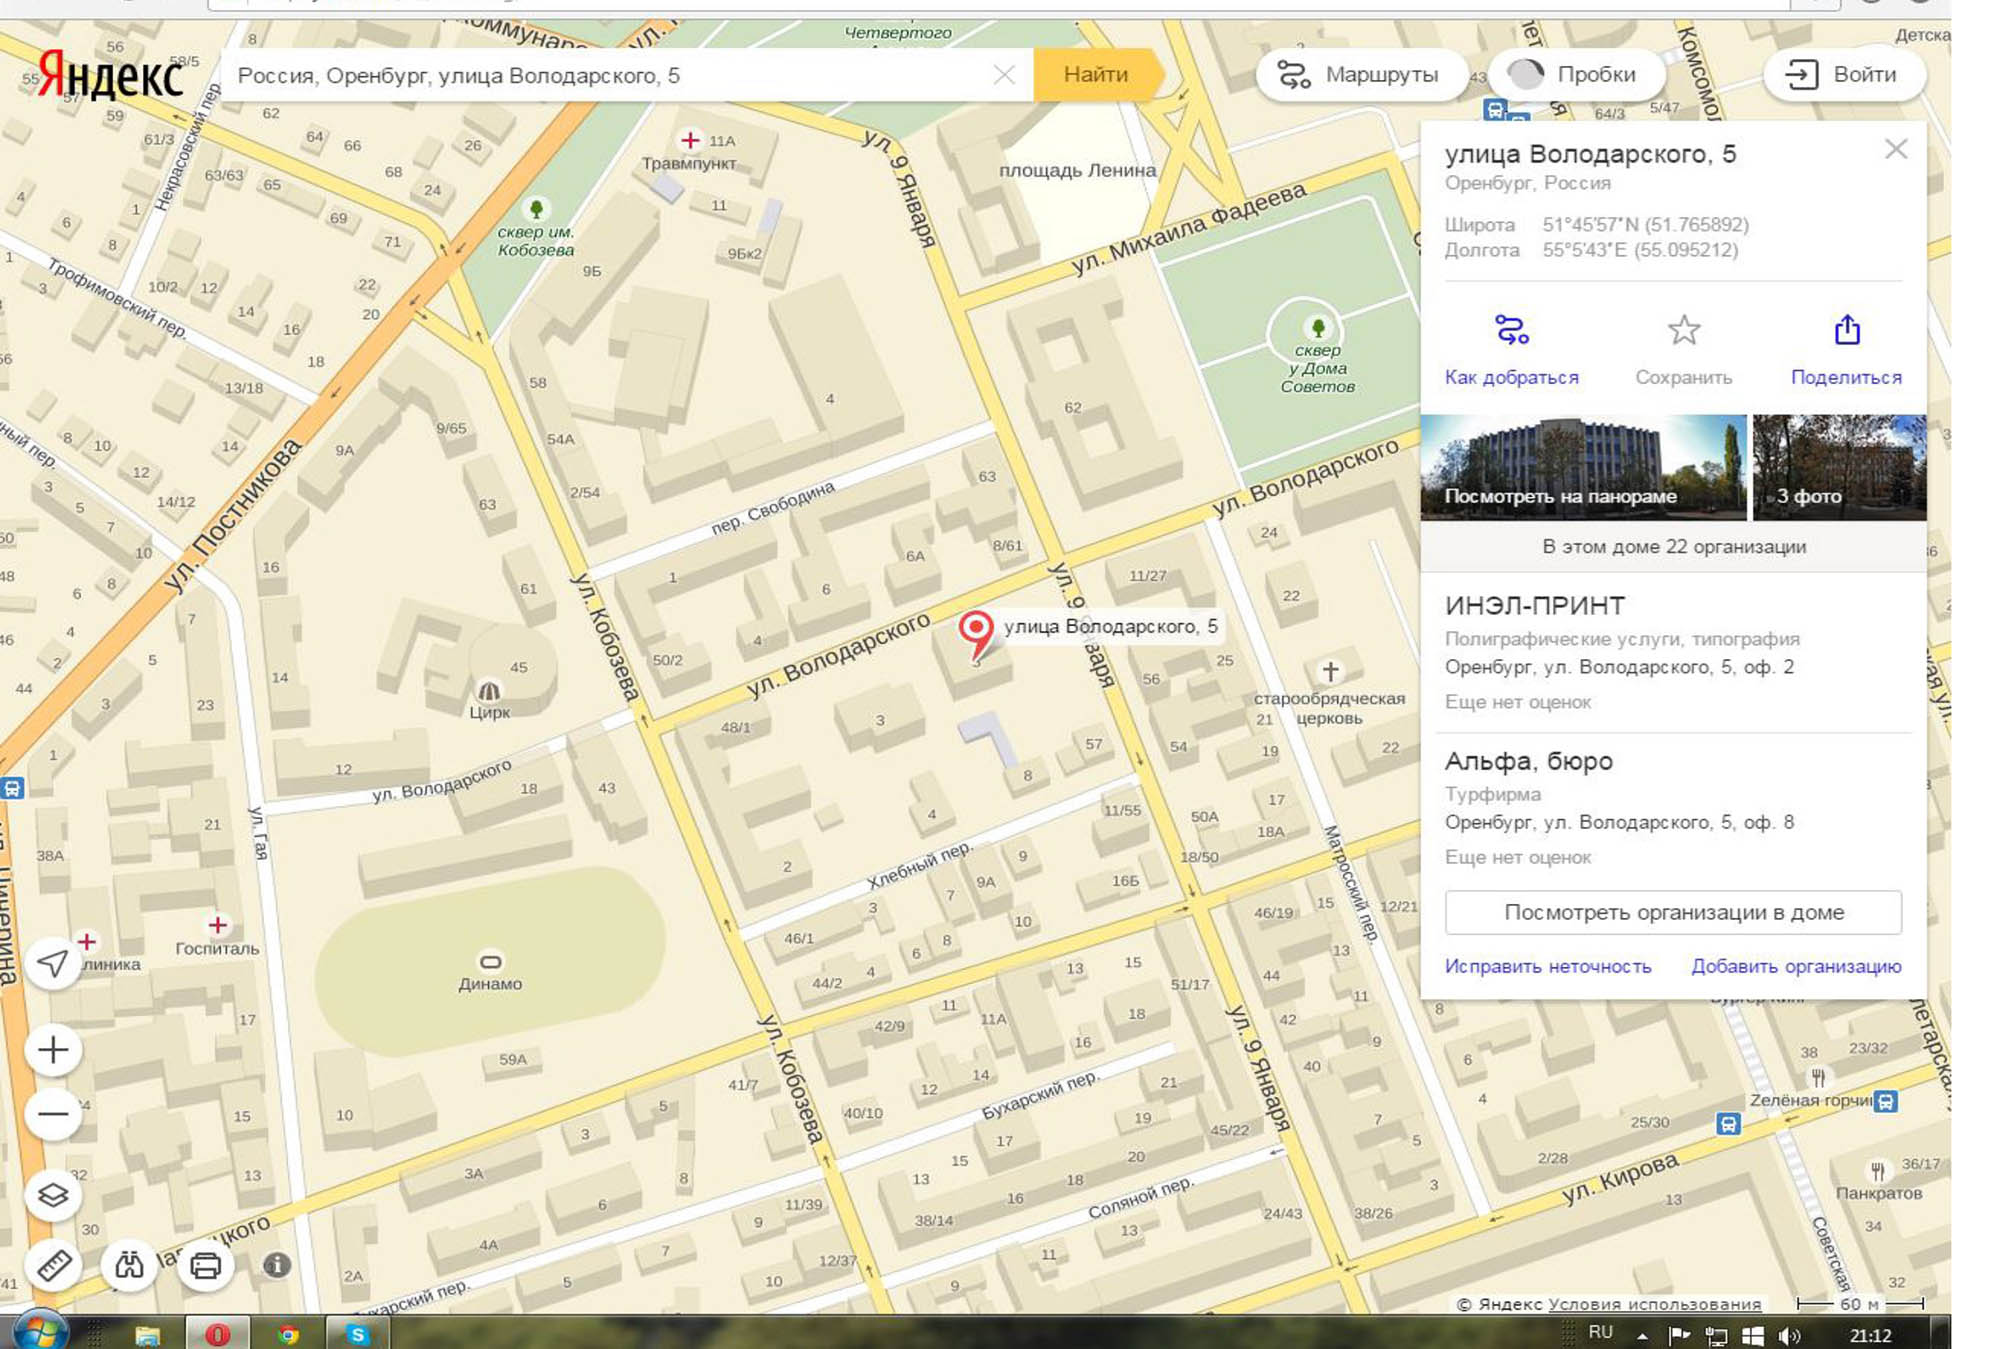Click the info icon at bottom left

[x=277, y=1265]
